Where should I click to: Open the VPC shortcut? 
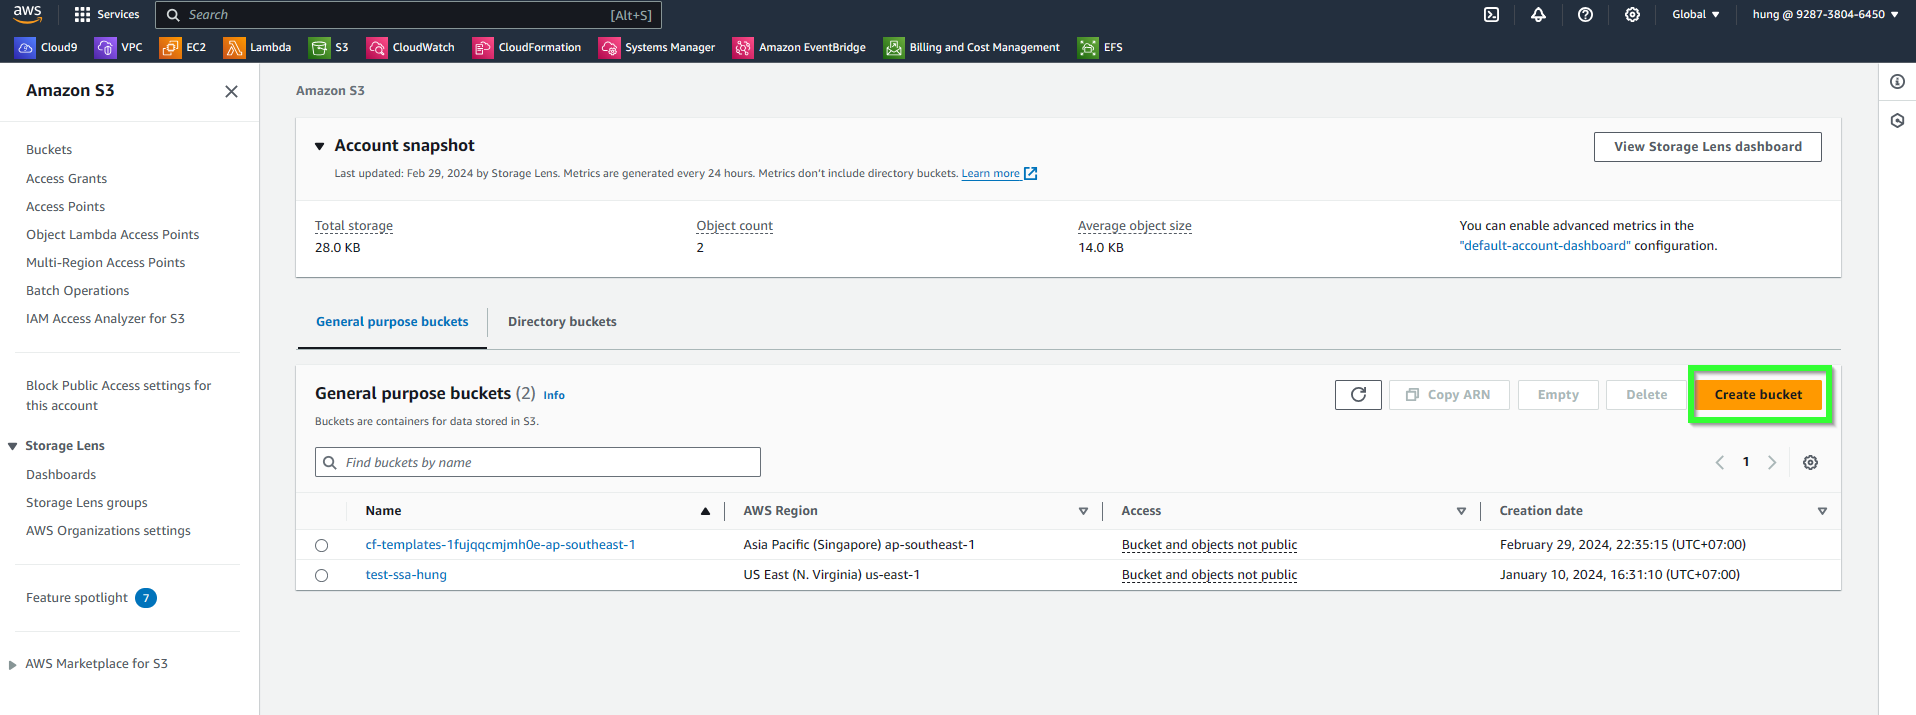pos(118,47)
